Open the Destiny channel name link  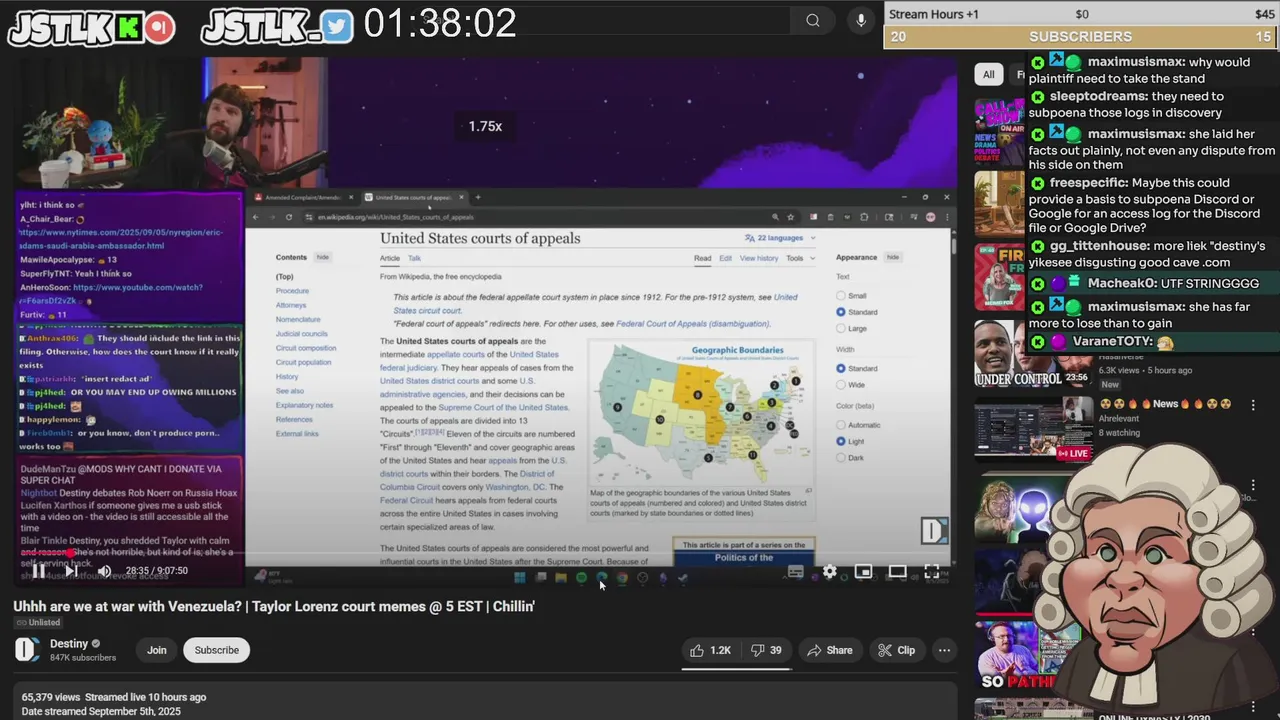click(69, 644)
